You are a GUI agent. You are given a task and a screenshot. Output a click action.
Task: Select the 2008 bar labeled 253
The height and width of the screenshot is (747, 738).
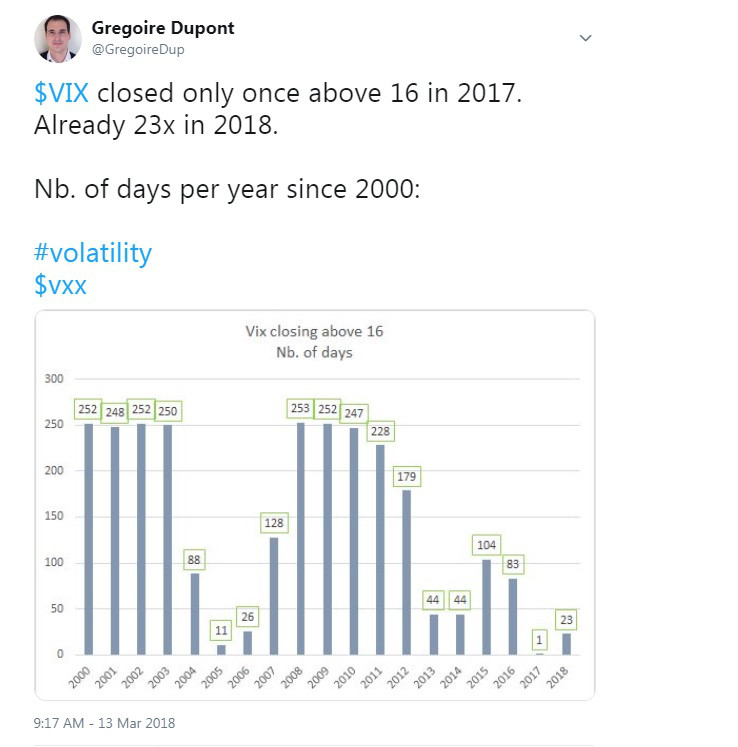[x=301, y=538]
